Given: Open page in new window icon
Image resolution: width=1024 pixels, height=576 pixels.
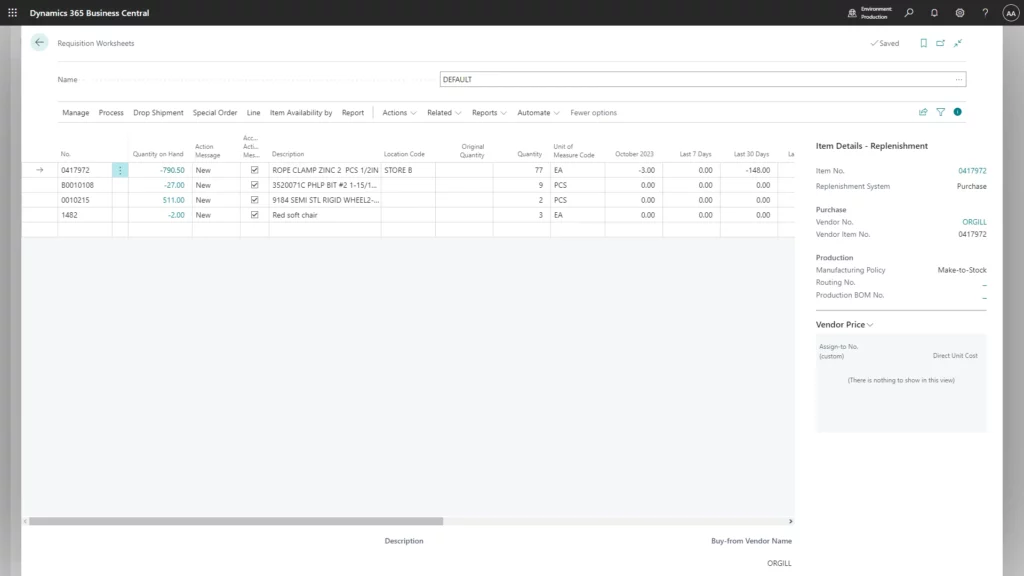Looking at the screenshot, I should coord(941,43).
